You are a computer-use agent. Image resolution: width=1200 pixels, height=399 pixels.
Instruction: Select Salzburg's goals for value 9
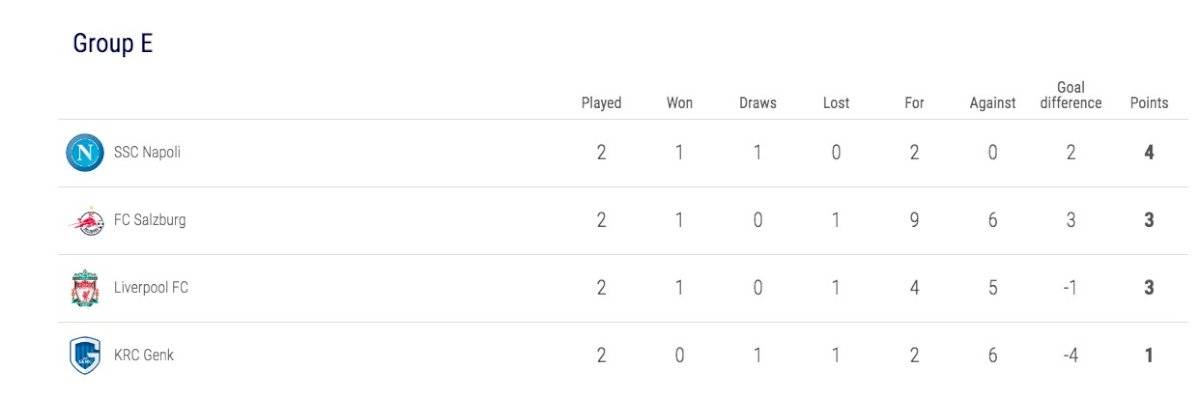[914, 221]
